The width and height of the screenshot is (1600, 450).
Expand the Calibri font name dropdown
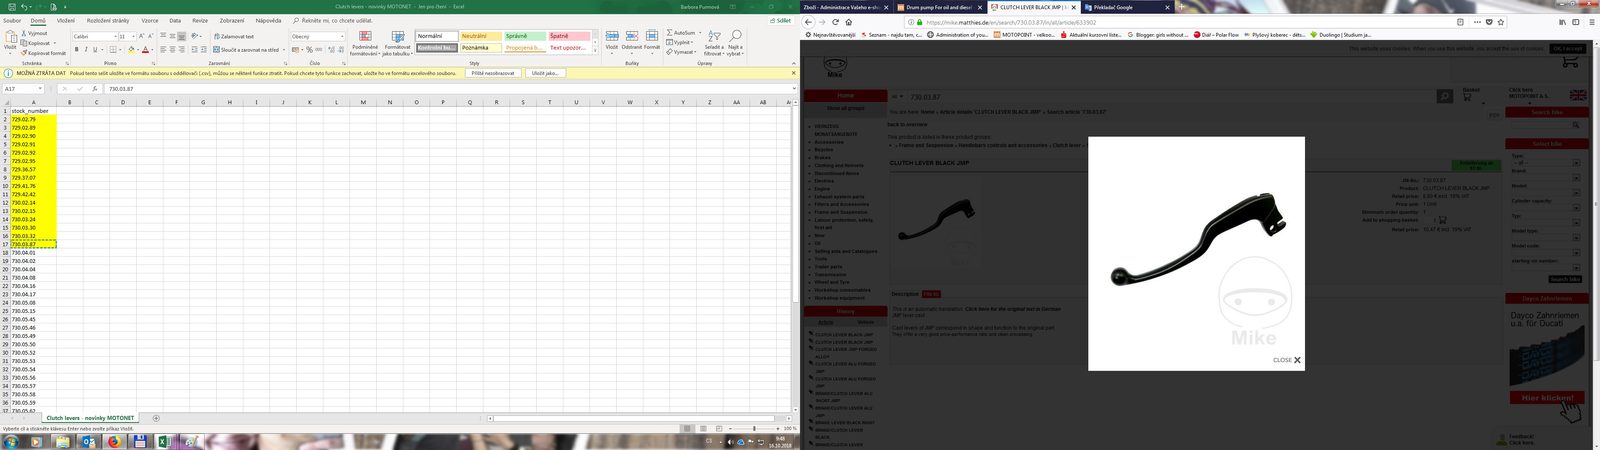point(113,37)
